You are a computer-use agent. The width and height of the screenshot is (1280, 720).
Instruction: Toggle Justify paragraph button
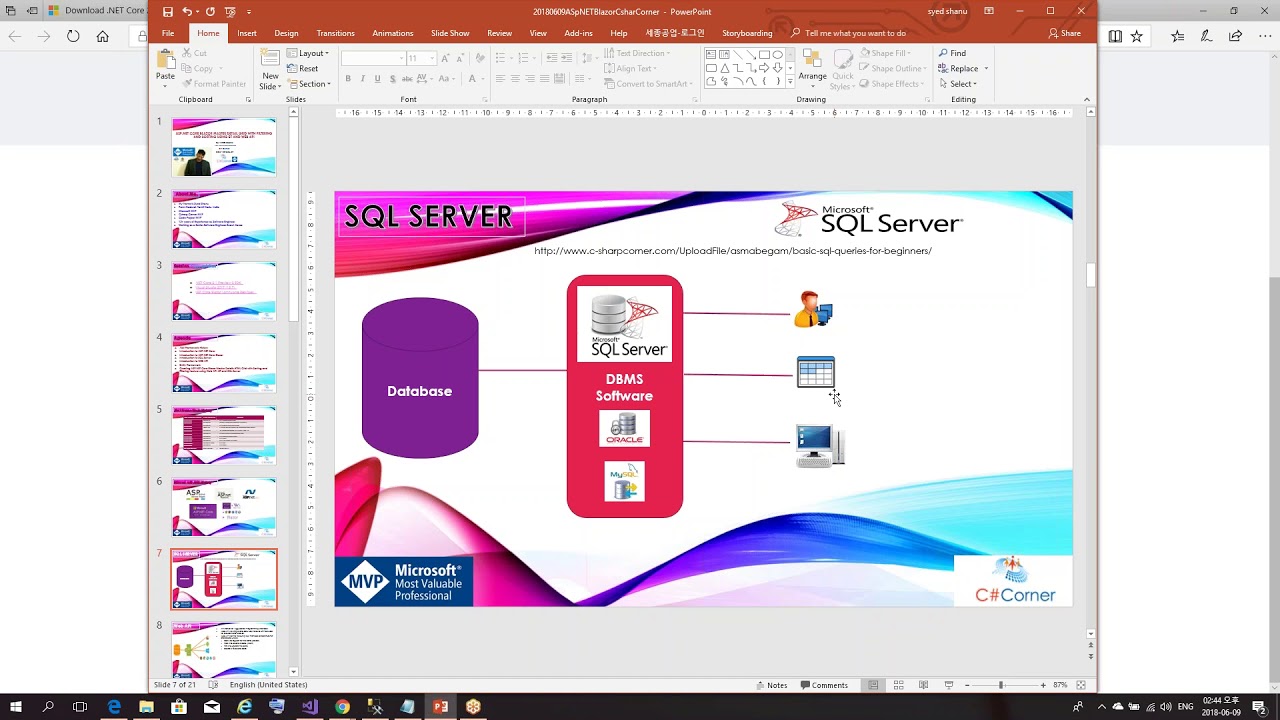[x=545, y=78]
